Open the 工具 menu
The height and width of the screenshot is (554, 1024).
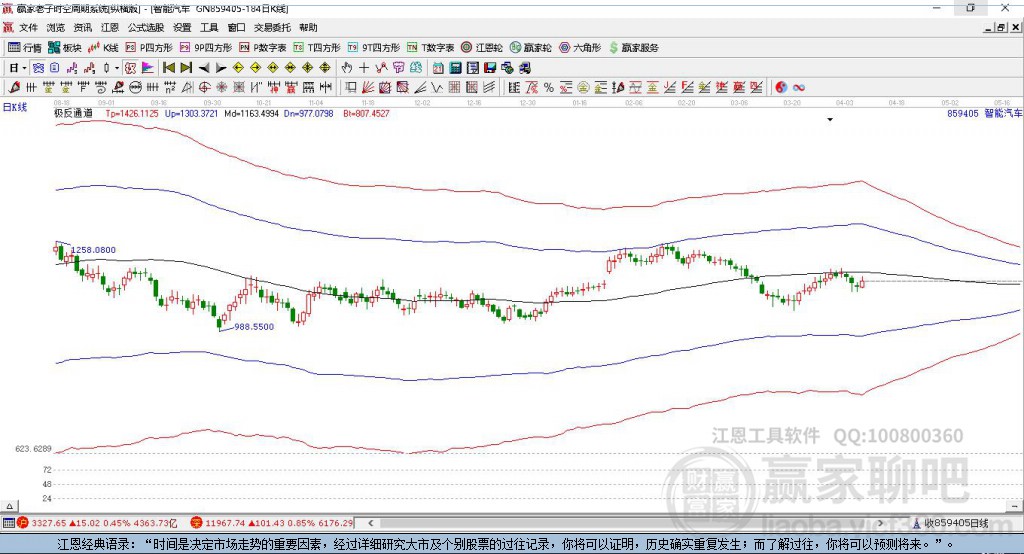[209, 27]
